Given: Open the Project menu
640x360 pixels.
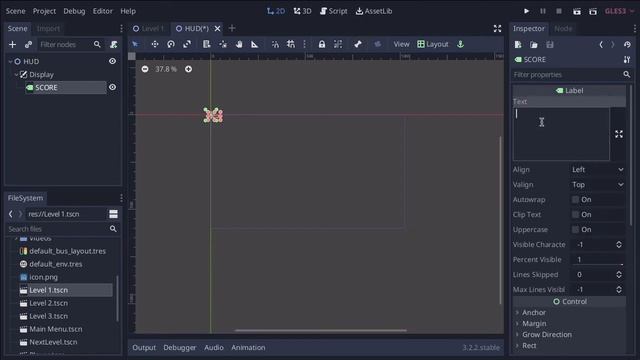Looking at the screenshot, I should [44, 11].
